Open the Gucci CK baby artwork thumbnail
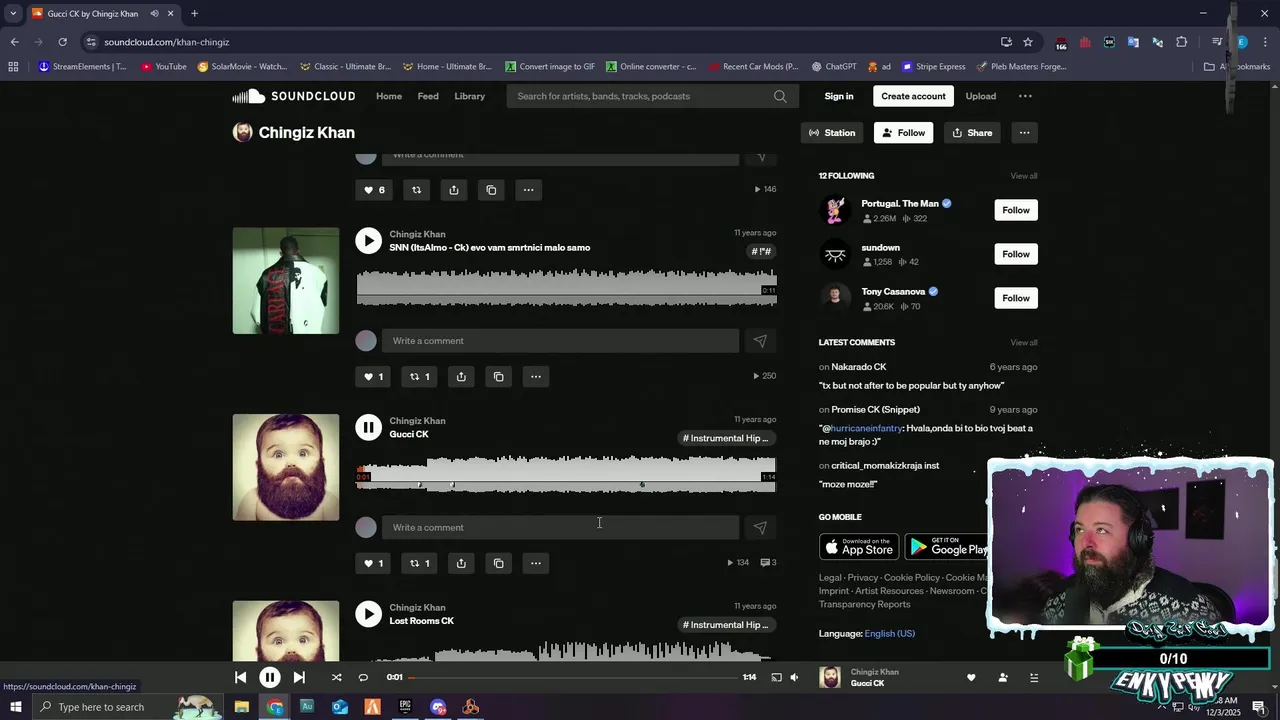The width and height of the screenshot is (1280, 720). [286, 467]
